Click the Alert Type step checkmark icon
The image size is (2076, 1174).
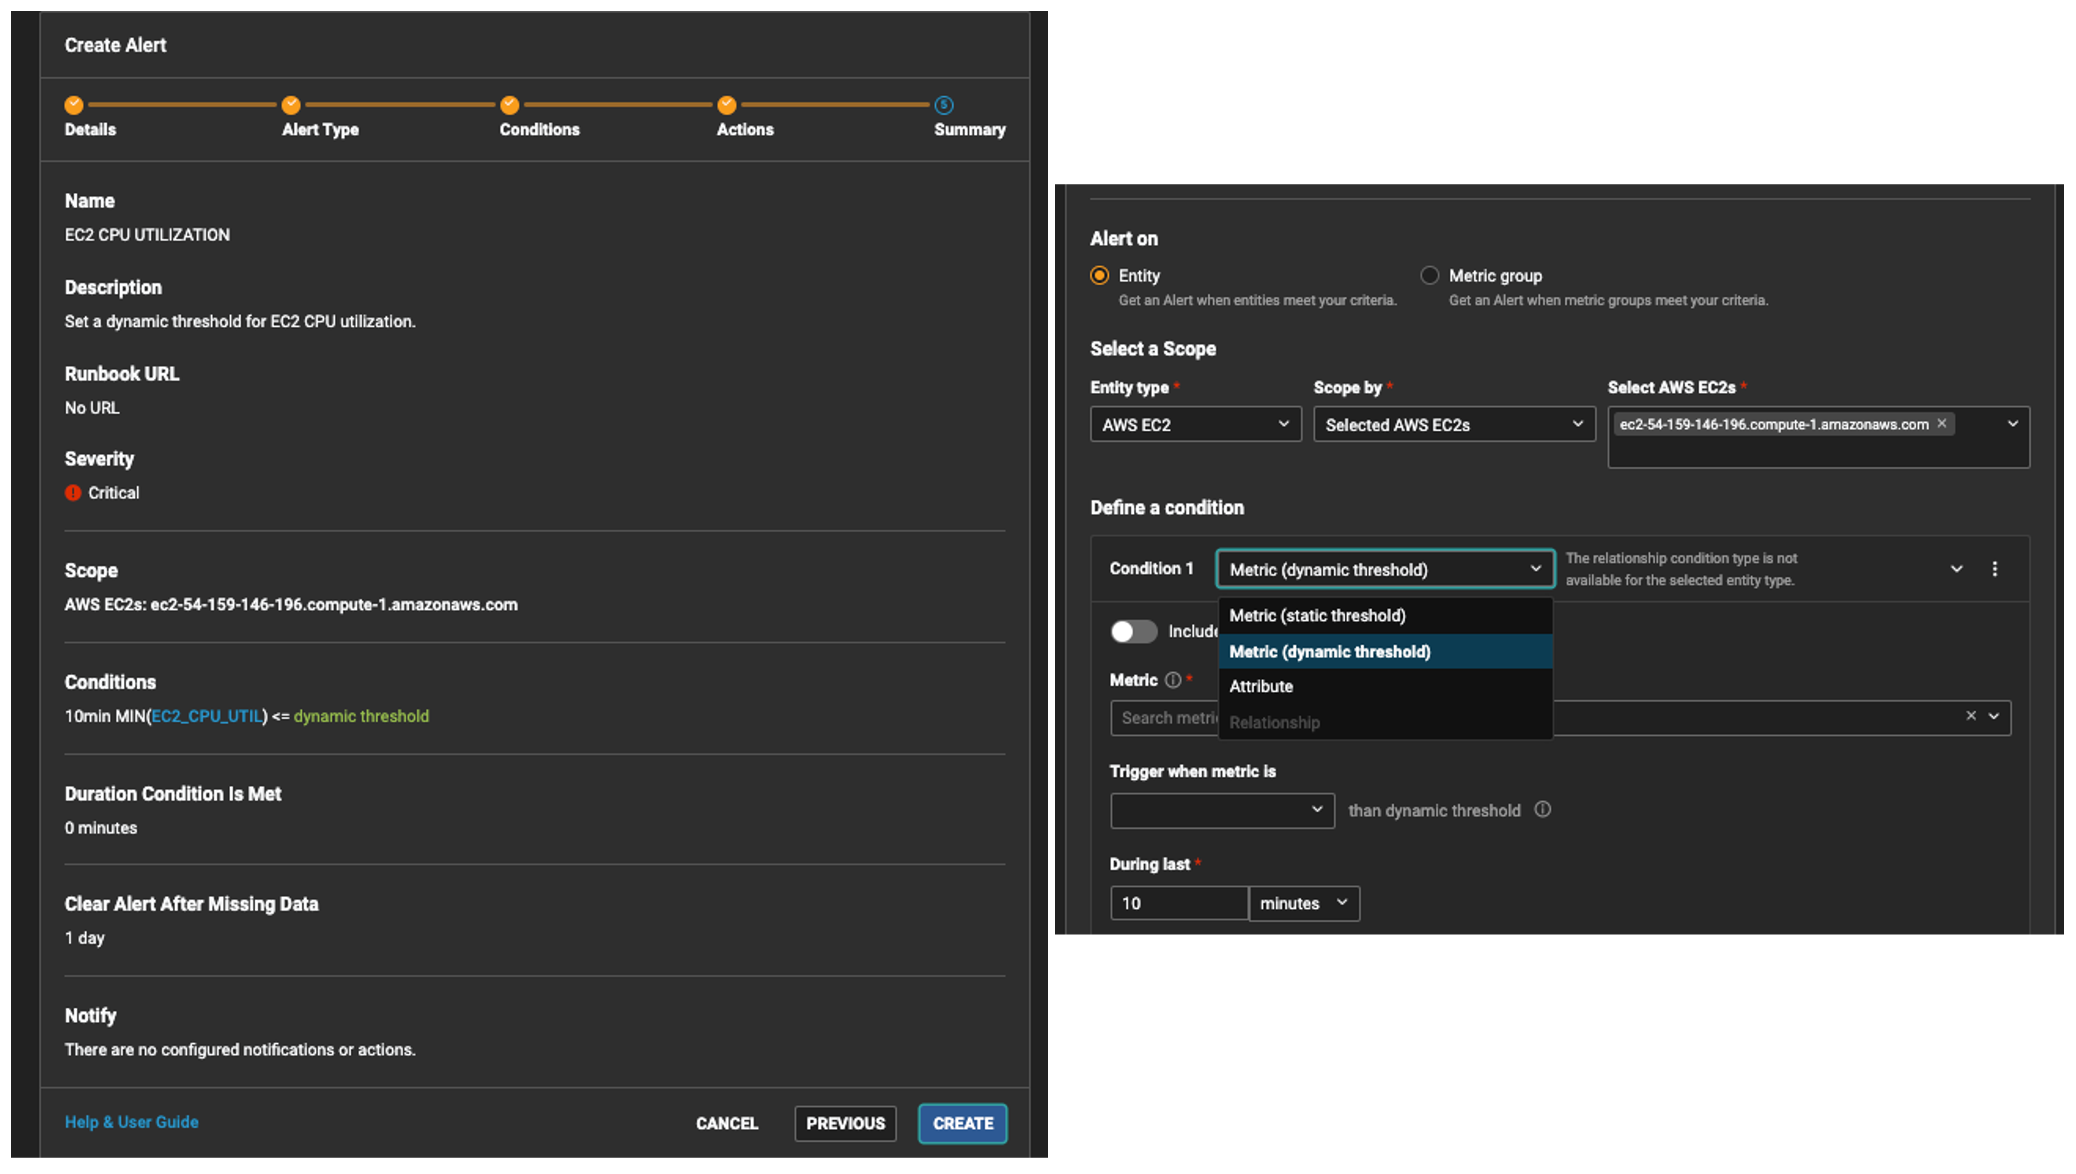[x=291, y=105]
